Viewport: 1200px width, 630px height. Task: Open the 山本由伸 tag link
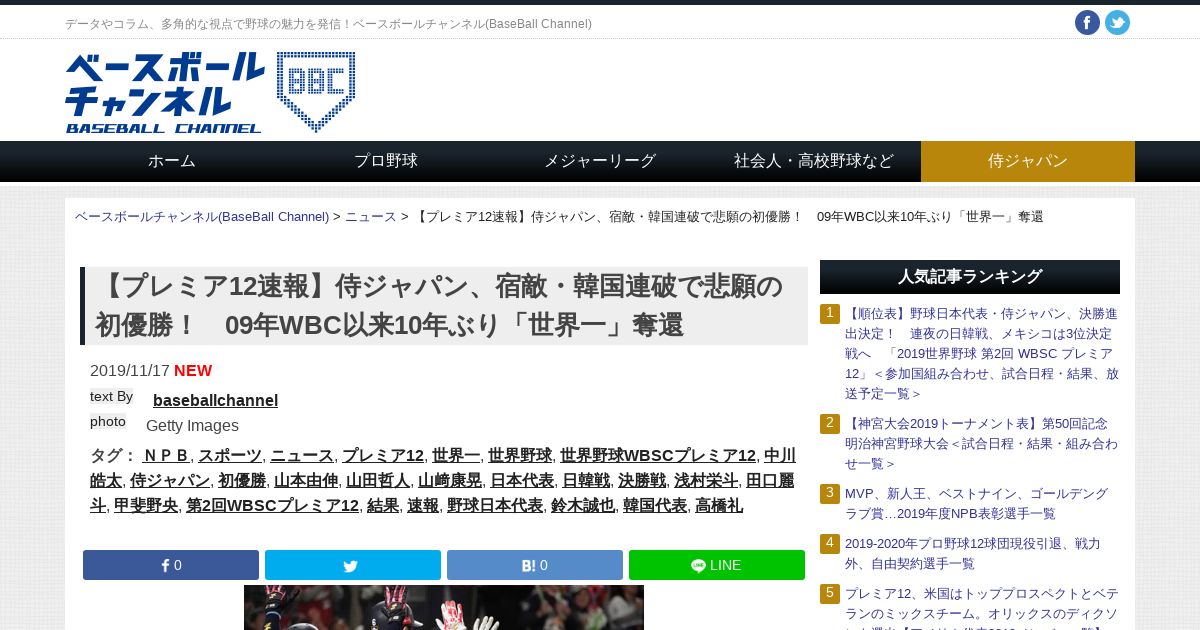pyautogui.click(x=306, y=480)
